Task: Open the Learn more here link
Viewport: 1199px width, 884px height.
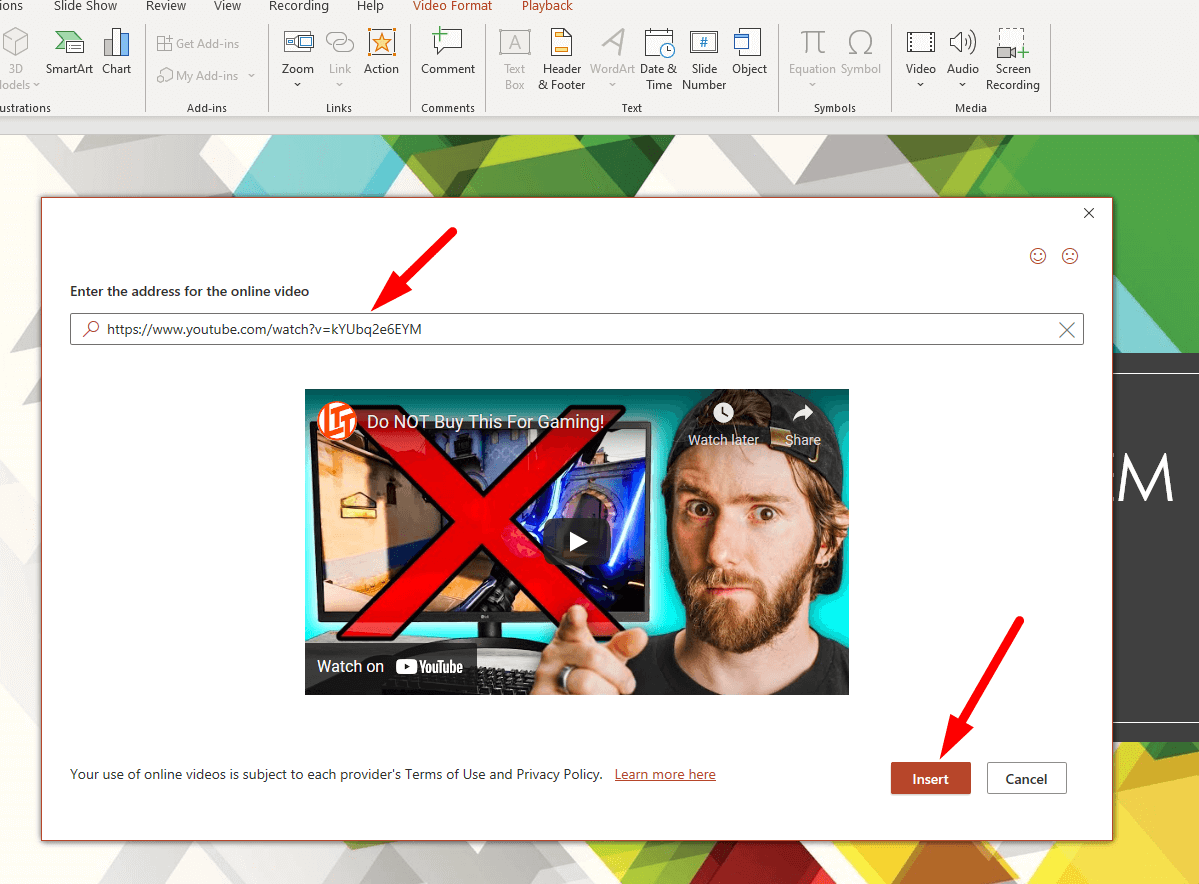Action: (x=664, y=775)
